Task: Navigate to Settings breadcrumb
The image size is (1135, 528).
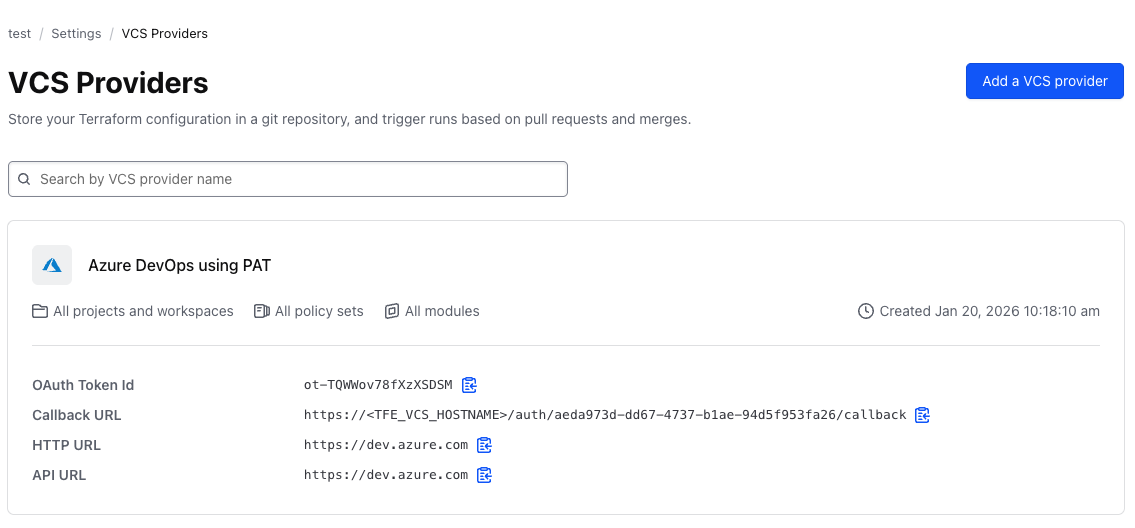Action: pyautogui.click(x=76, y=34)
